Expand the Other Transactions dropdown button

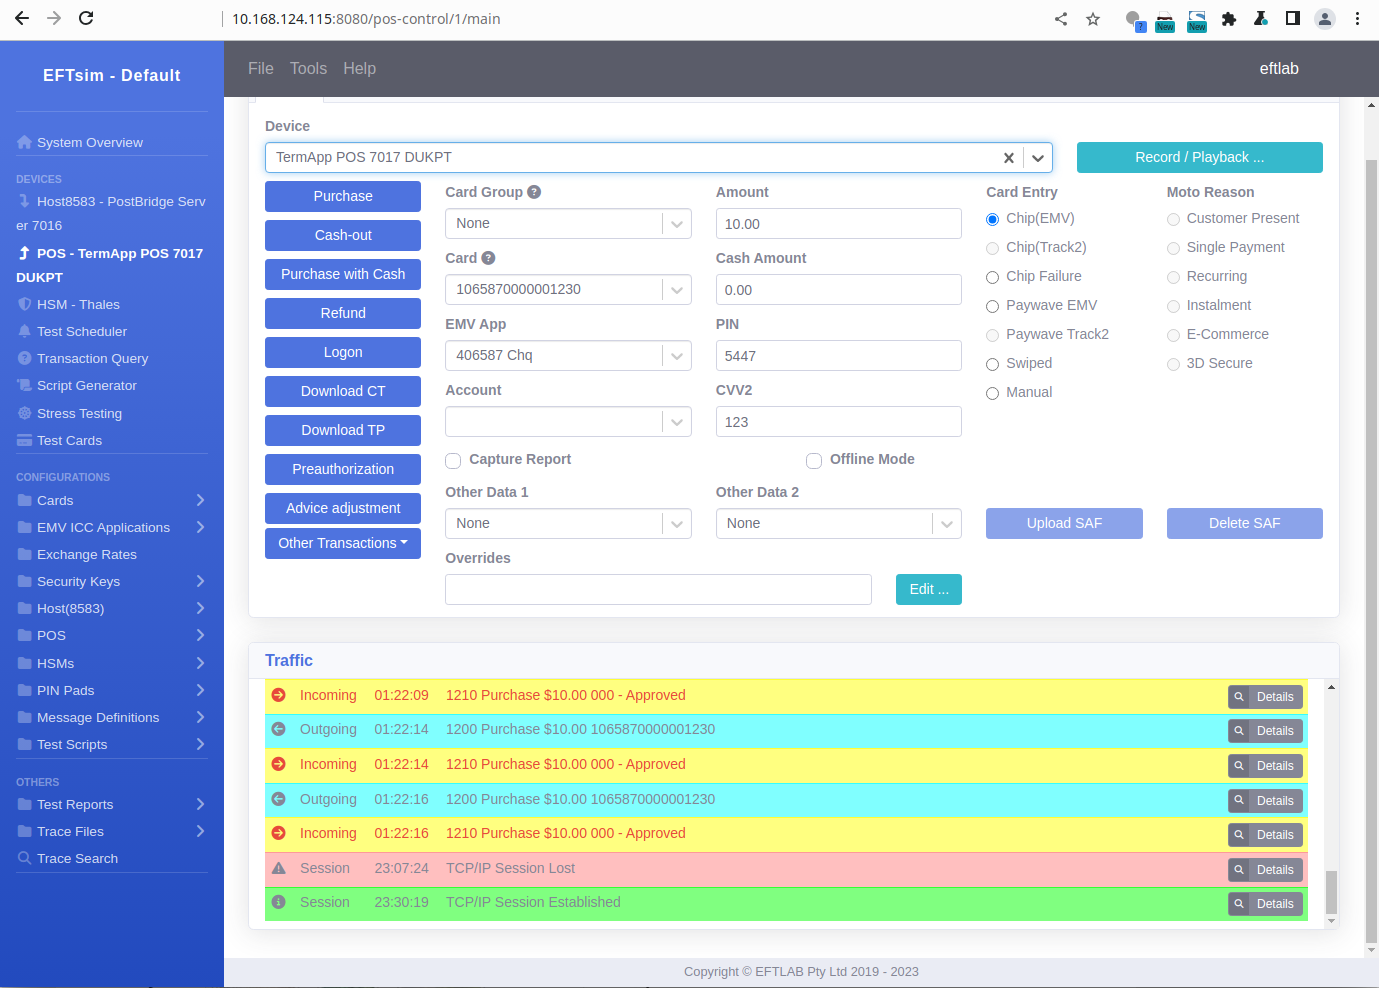[343, 543]
